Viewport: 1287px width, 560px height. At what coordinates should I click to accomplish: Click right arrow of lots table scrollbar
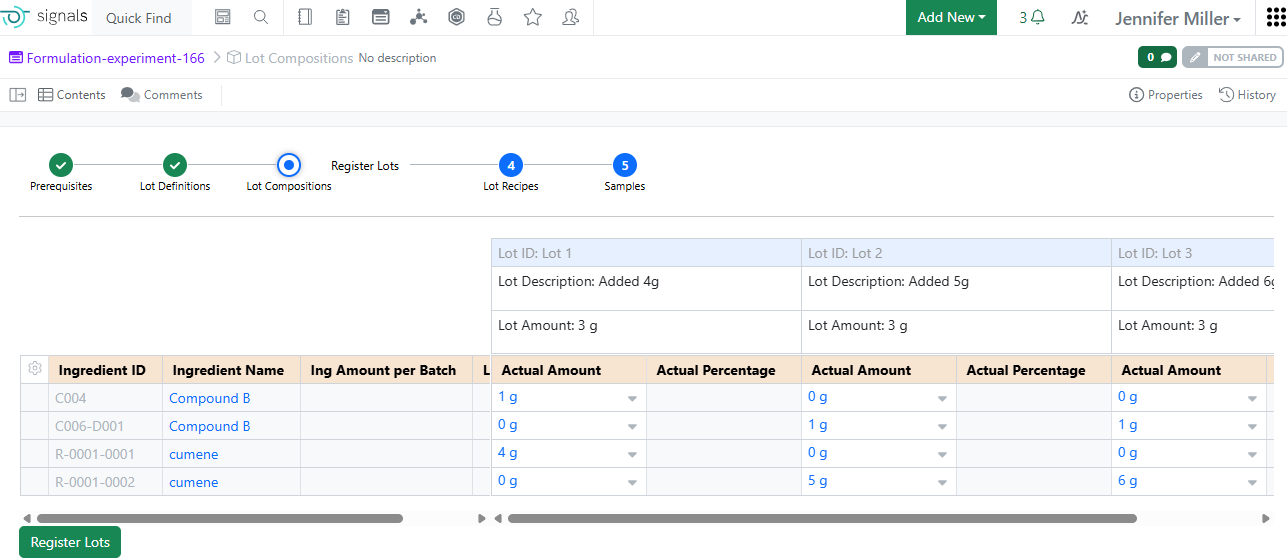coord(1266,518)
